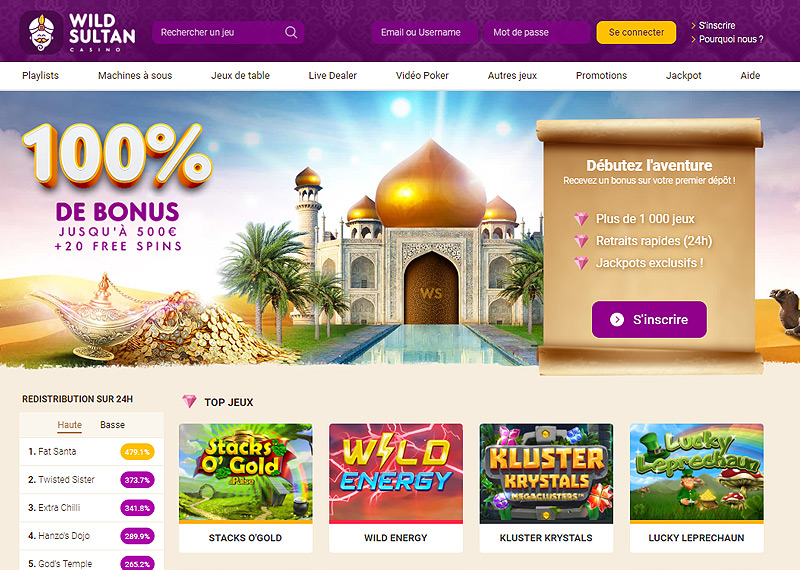Click the diamond bullet next to Retraits rapides

(x=581, y=241)
